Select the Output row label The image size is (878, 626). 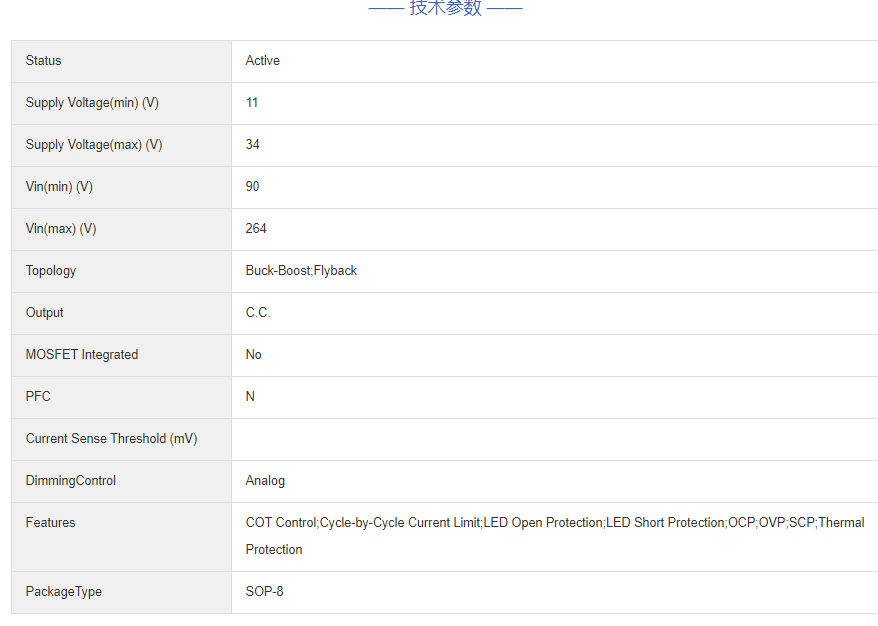(x=45, y=313)
